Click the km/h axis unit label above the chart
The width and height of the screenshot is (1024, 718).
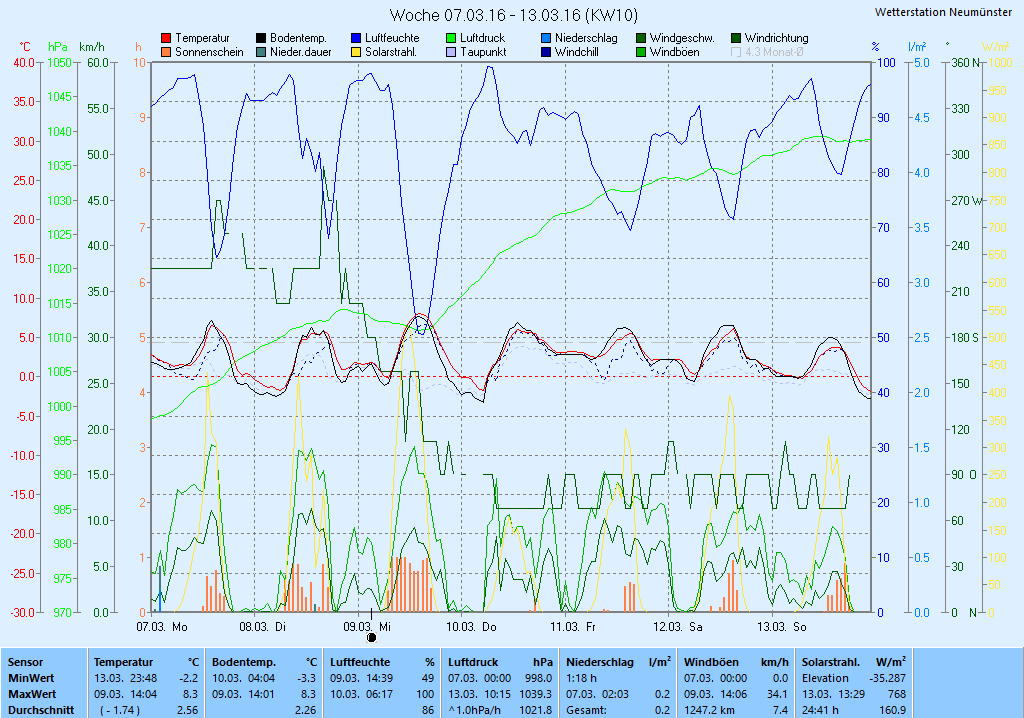(x=91, y=47)
